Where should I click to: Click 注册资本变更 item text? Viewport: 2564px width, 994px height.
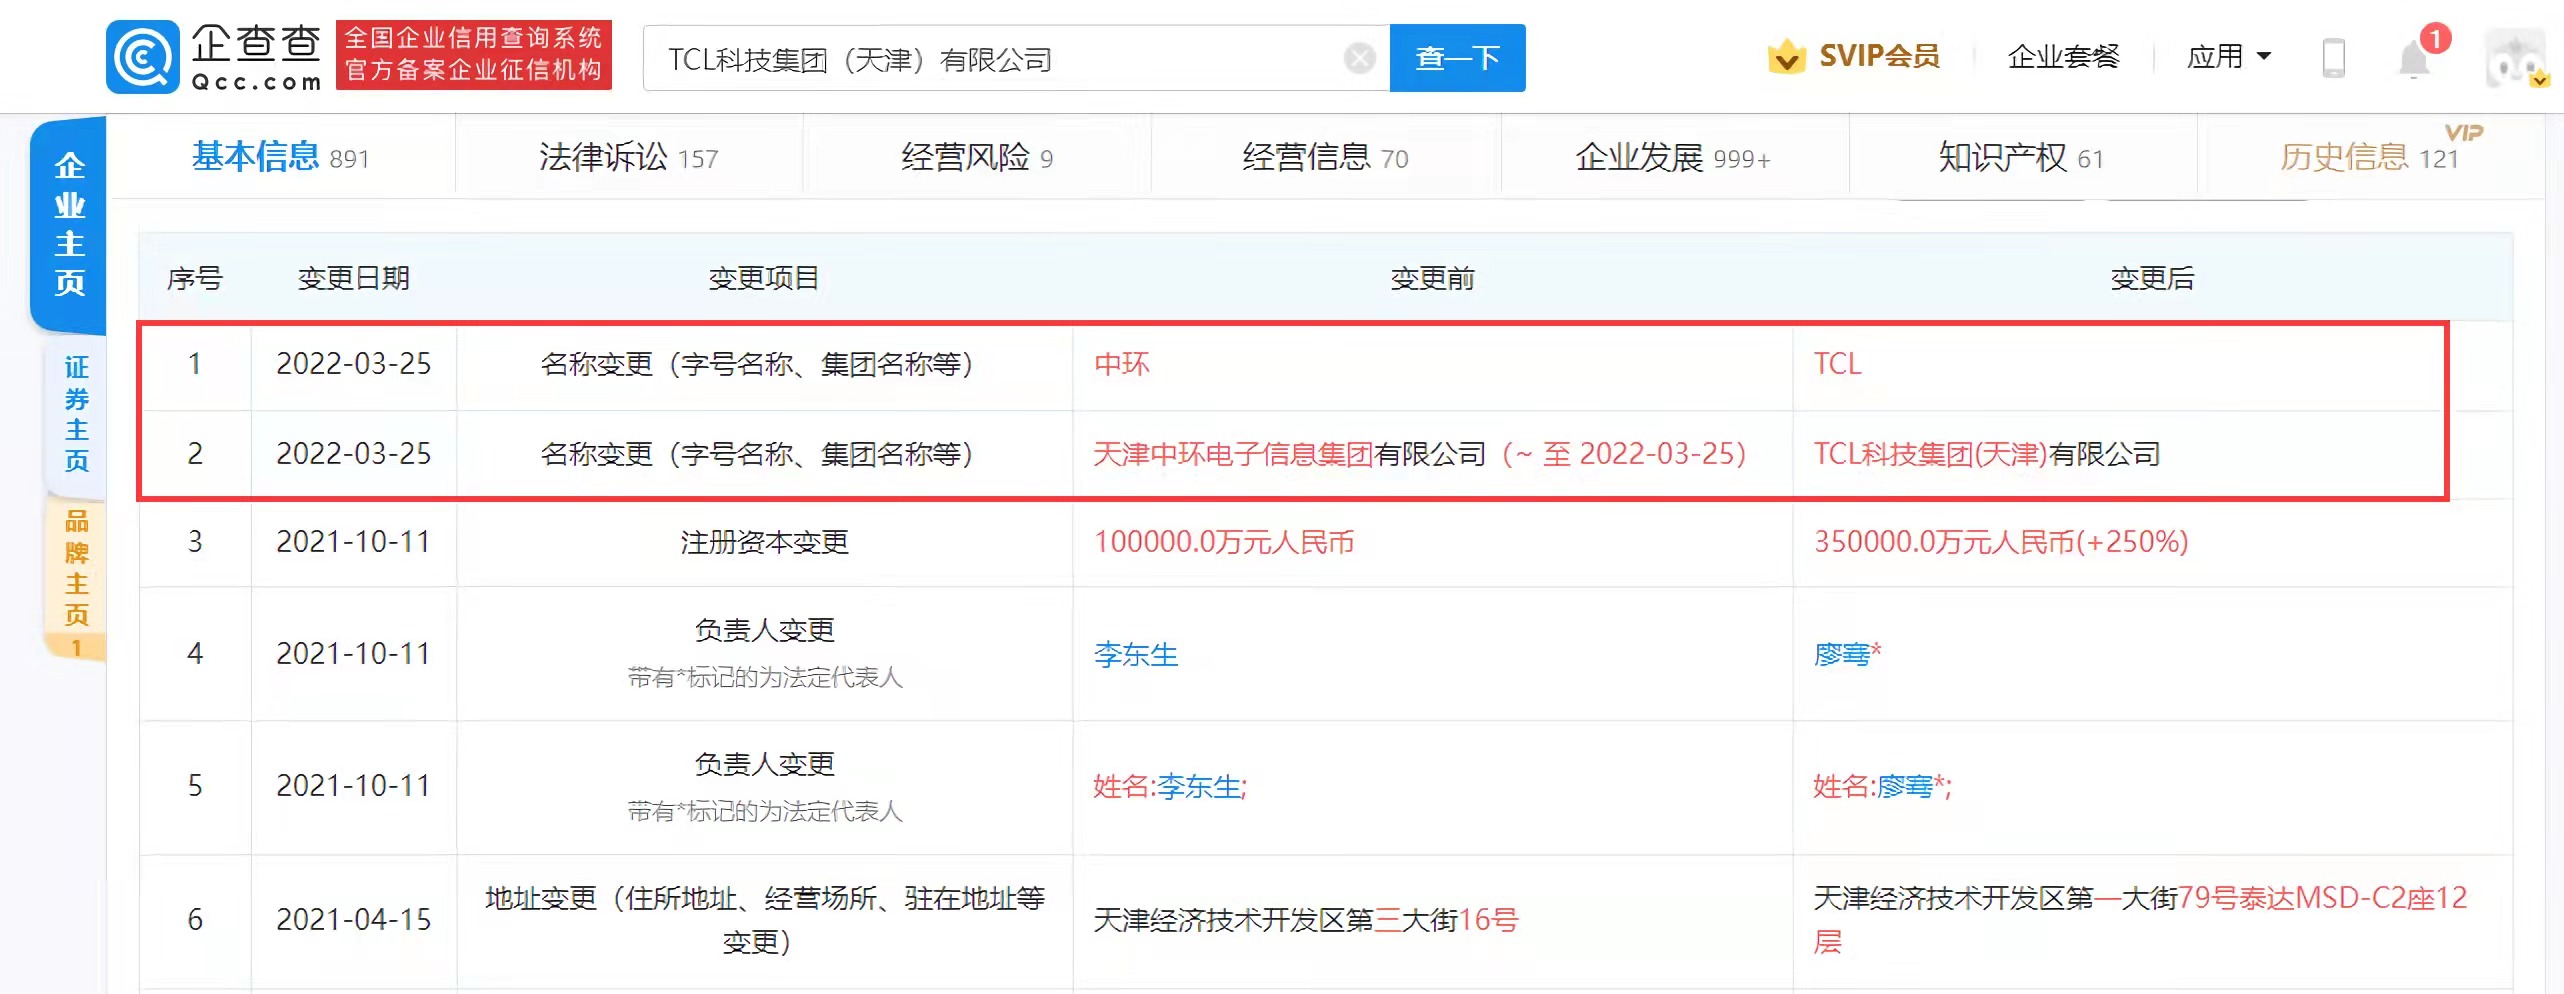[x=764, y=541]
